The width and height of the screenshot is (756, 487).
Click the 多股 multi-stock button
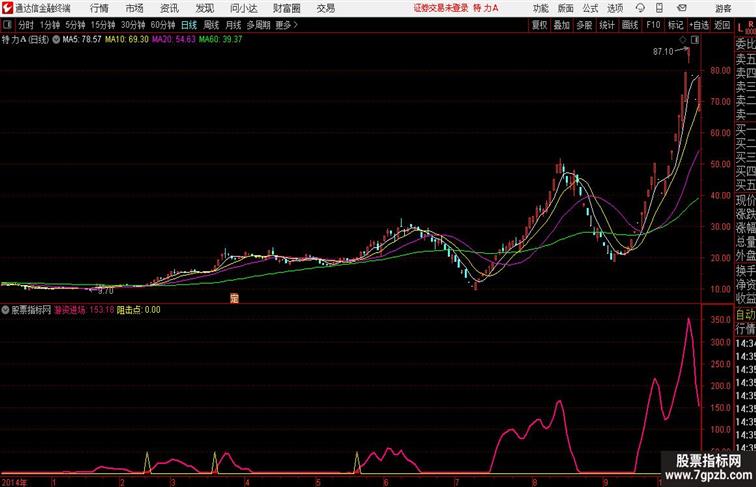[584, 25]
